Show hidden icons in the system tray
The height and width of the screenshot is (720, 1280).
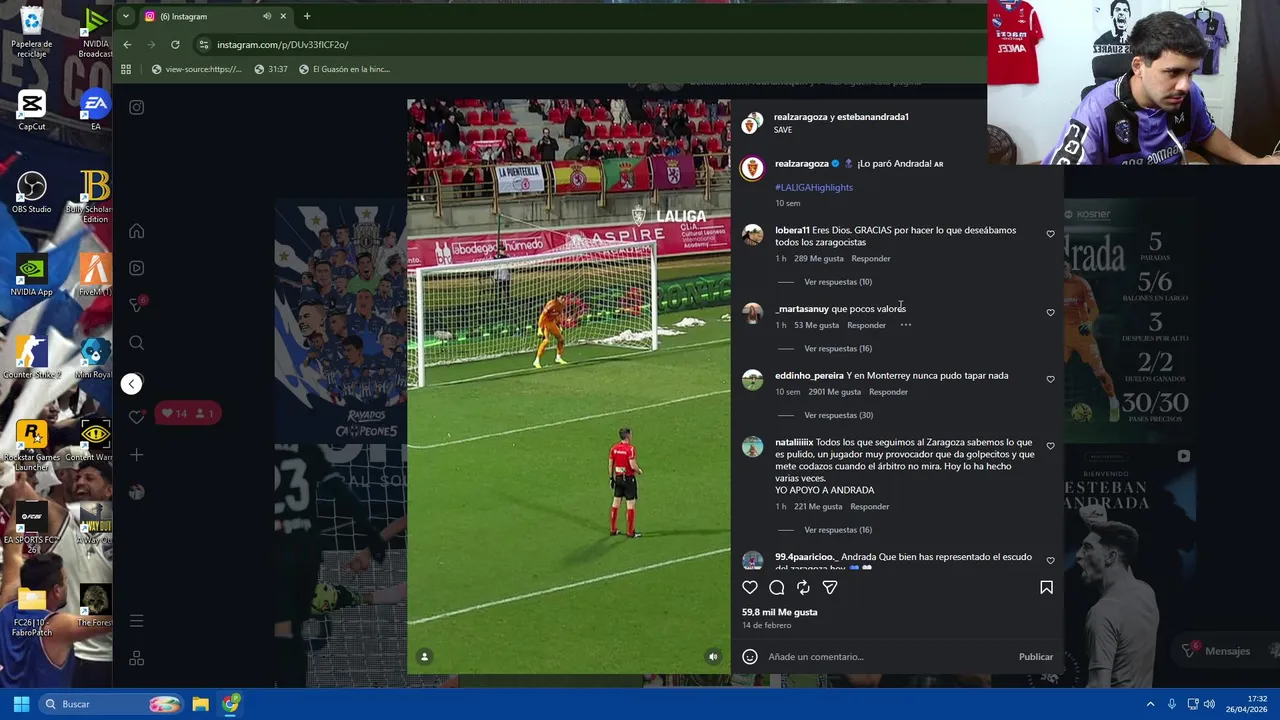point(1150,704)
